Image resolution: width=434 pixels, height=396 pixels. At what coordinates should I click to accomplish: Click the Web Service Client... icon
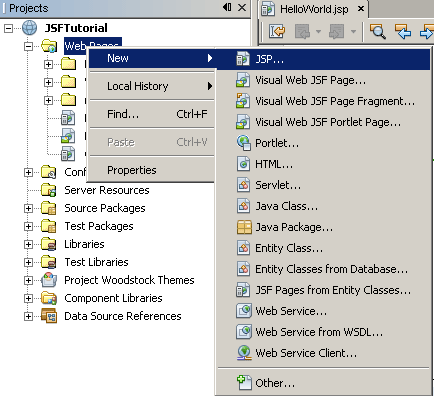point(244,353)
